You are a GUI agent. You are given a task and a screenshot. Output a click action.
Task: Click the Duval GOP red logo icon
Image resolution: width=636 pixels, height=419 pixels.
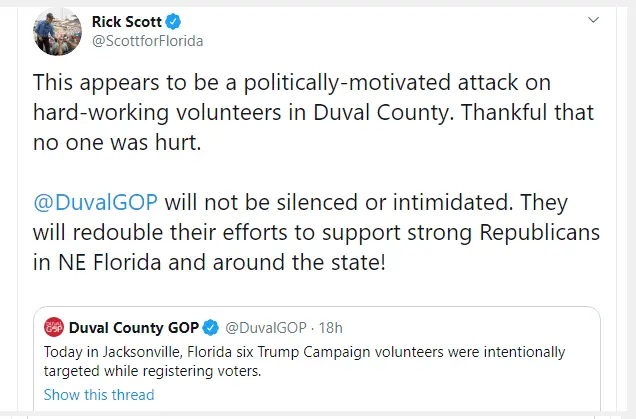tap(54, 327)
